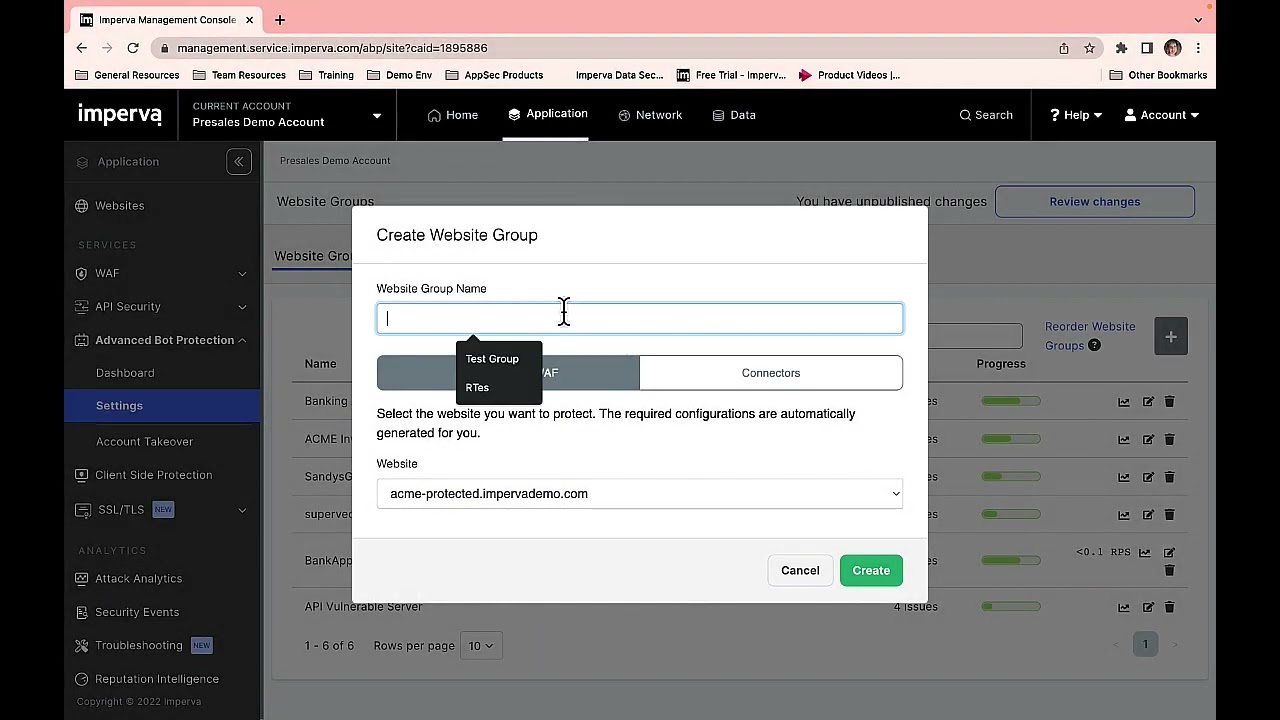The image size is (1280, 720).
Task: Click the edit icon in Banking row
Action: pyautogui.click(x=1148, y=402)
